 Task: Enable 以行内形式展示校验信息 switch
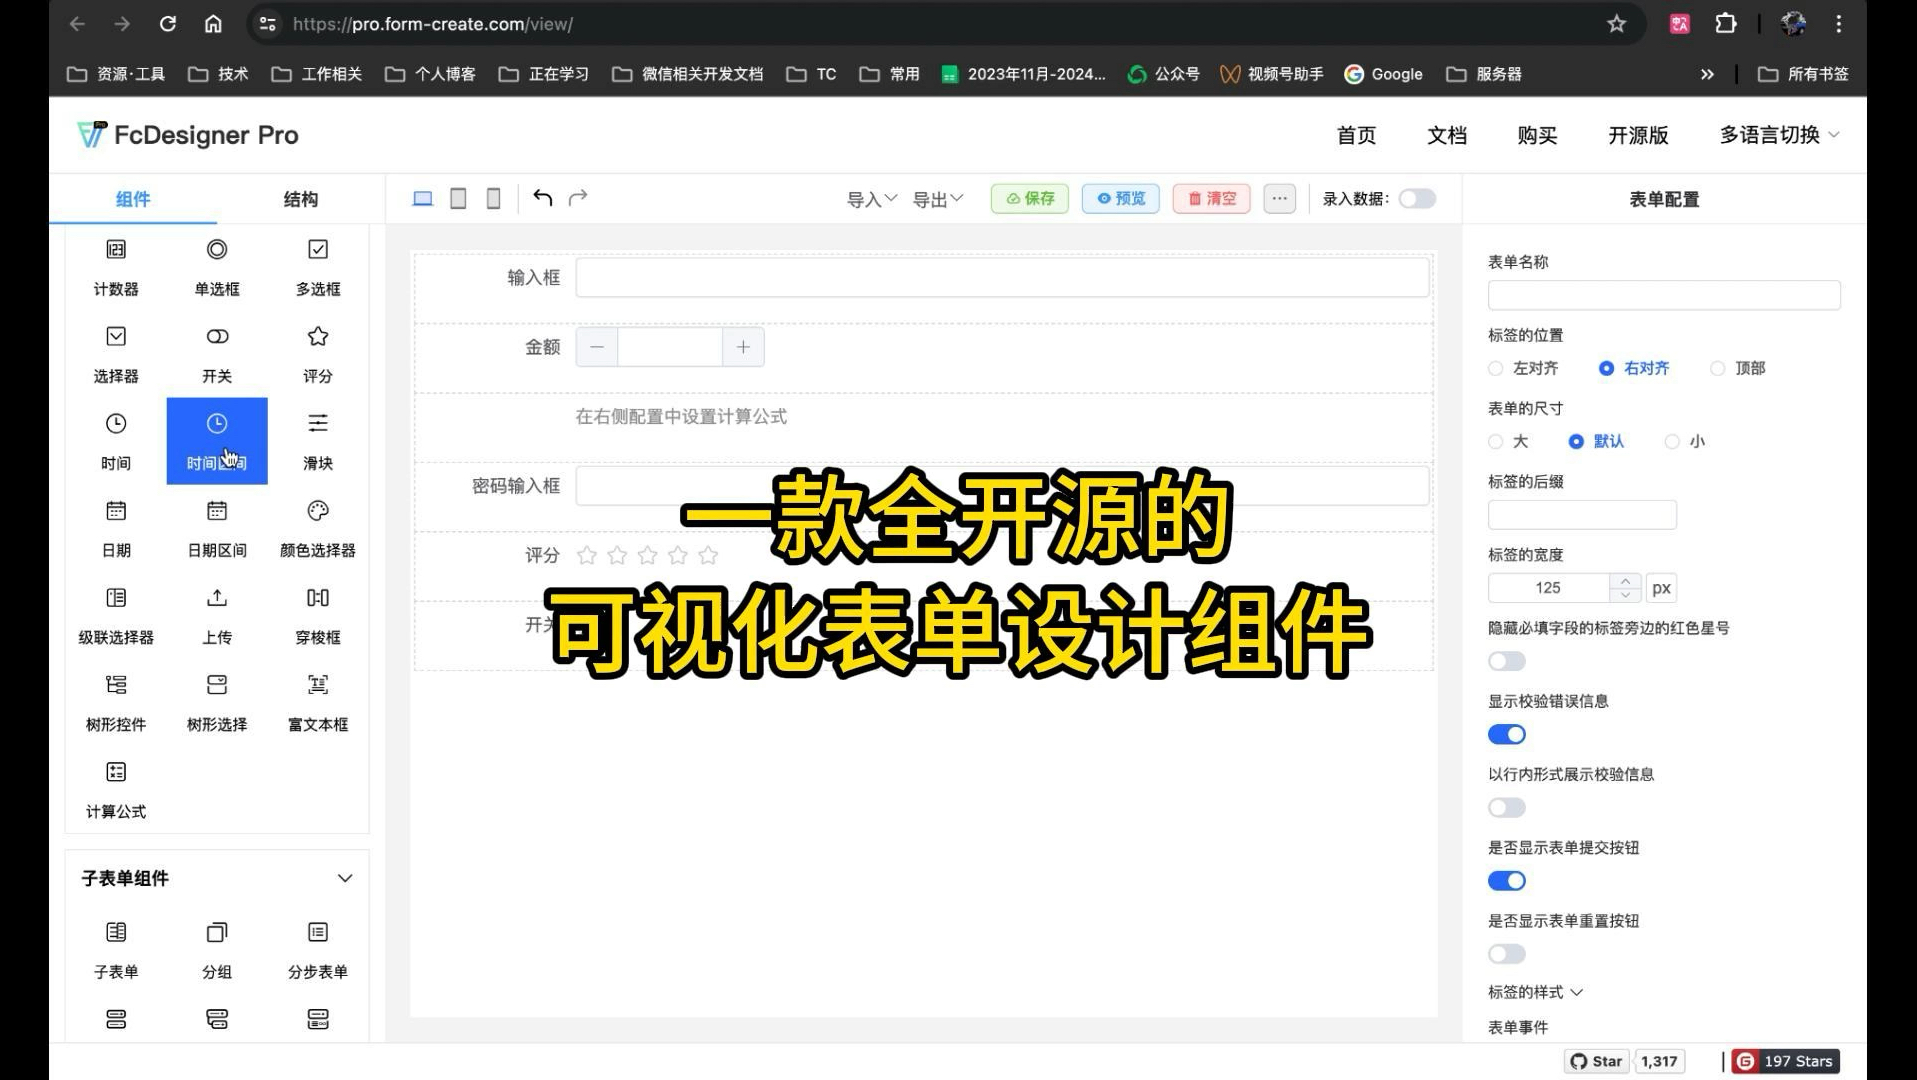(1507, 807)
